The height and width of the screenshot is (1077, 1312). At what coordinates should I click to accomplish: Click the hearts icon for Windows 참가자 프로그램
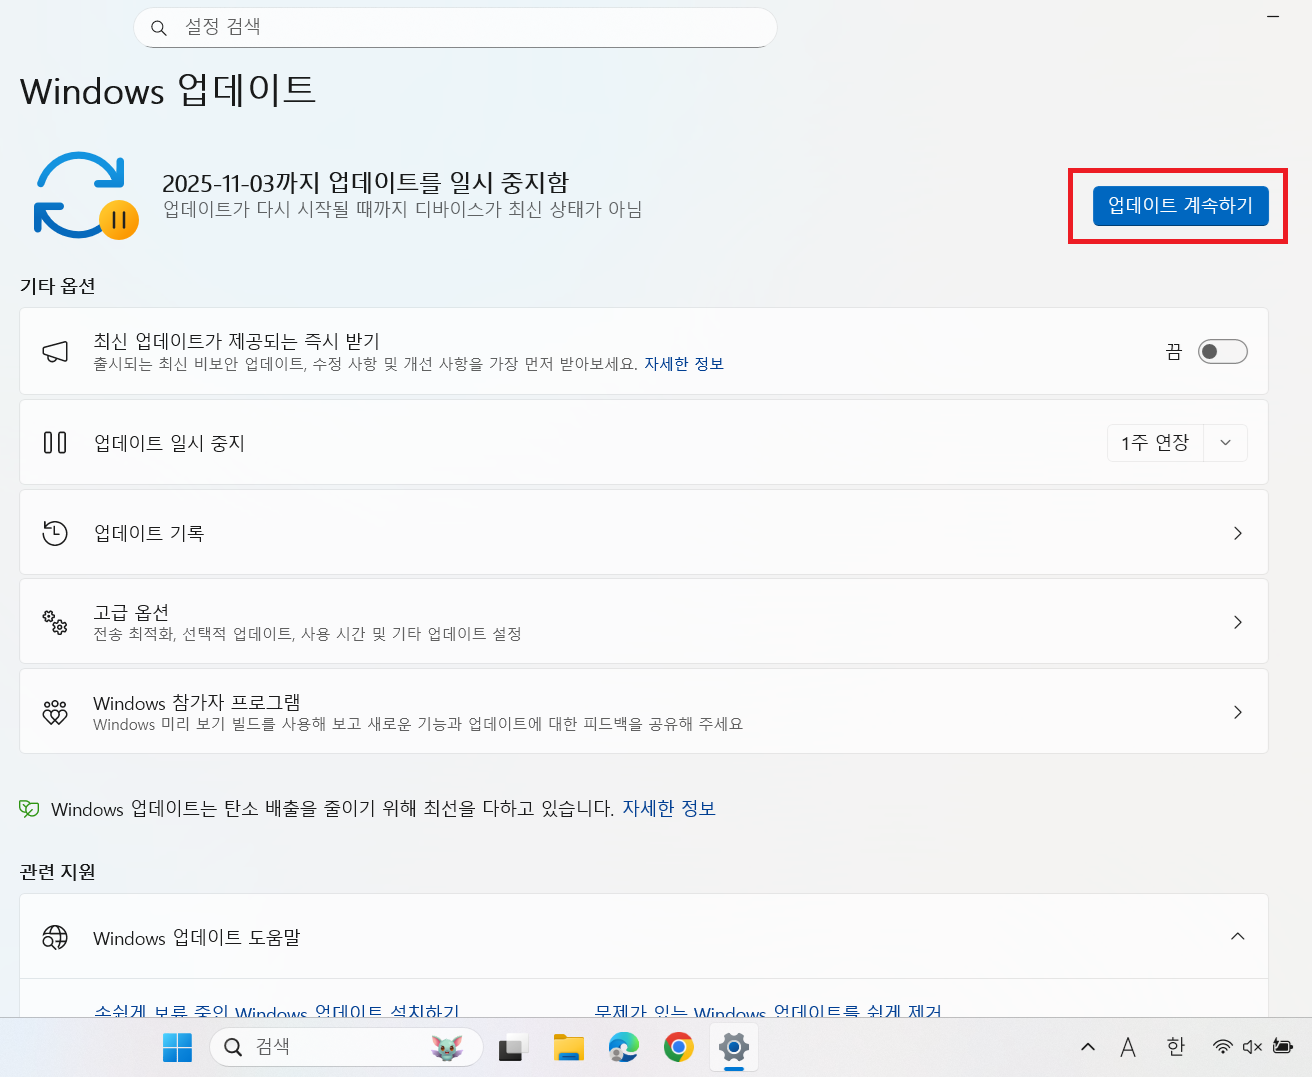tap(55, 712)
